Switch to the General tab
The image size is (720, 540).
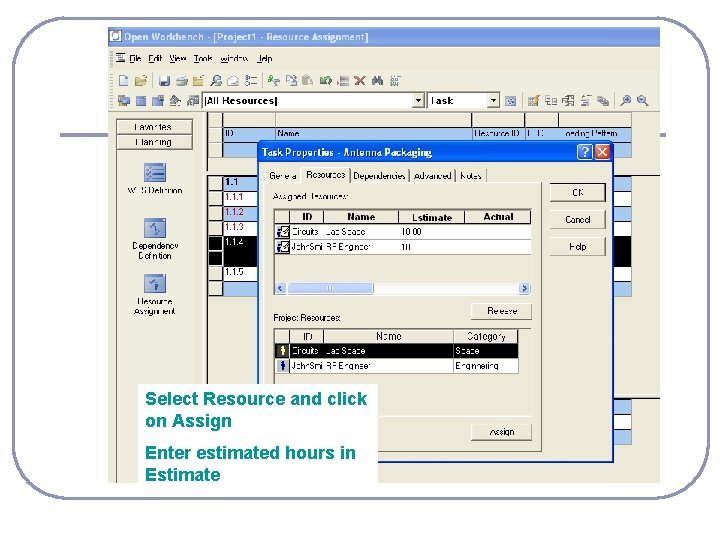pos(283,176)
